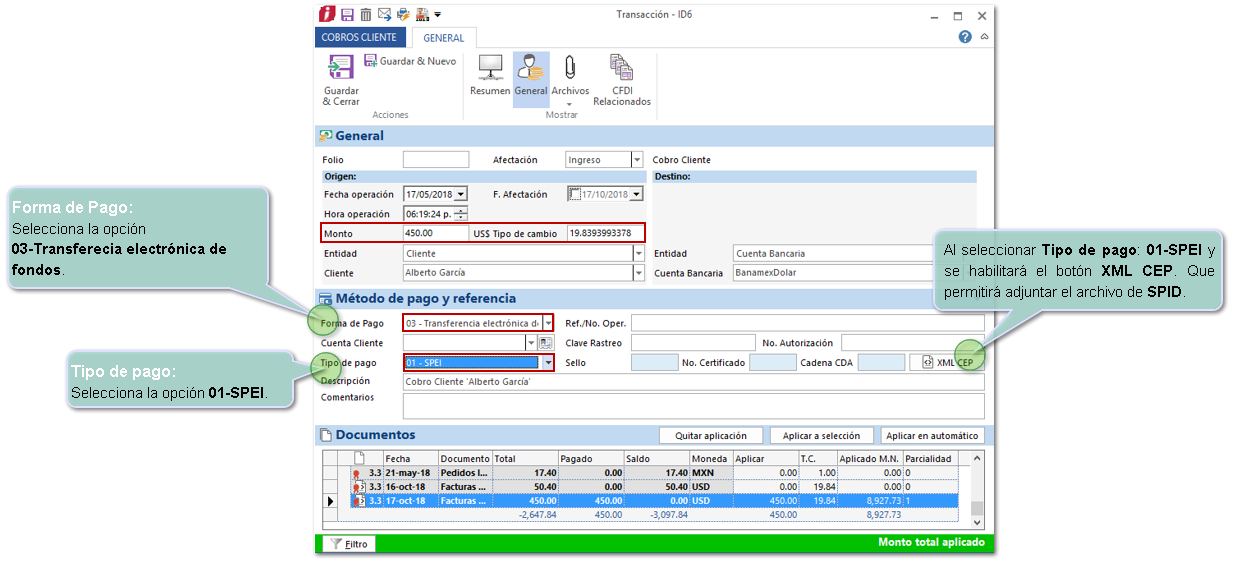Open the Tipo de pago dropdown
Screen dimensions: 1234x562
pos(547,363)
